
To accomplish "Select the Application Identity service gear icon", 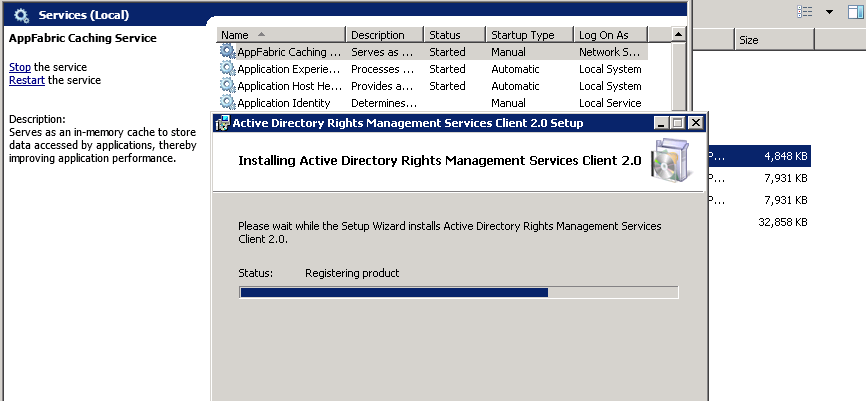I will (228, 103).
